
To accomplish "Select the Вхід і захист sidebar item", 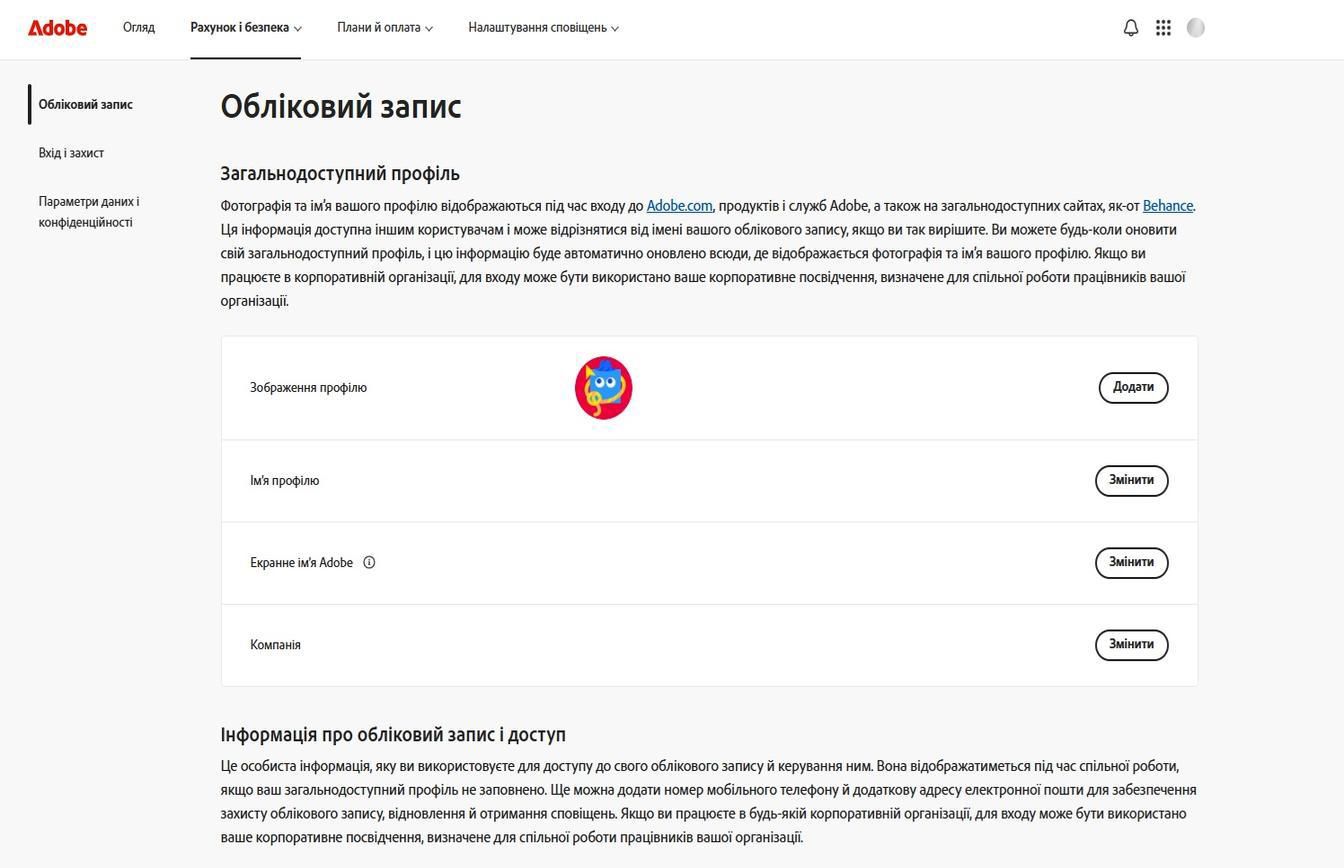I will pos(71,152).
